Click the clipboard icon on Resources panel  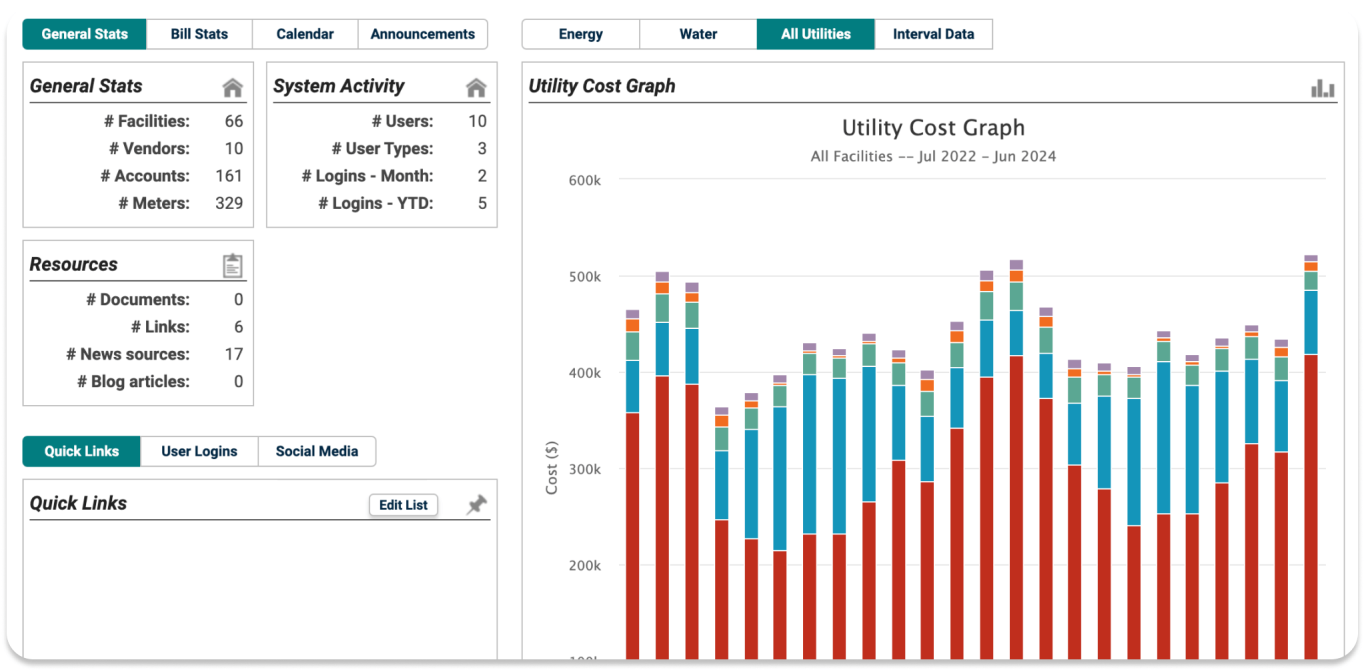pos(232,264)
